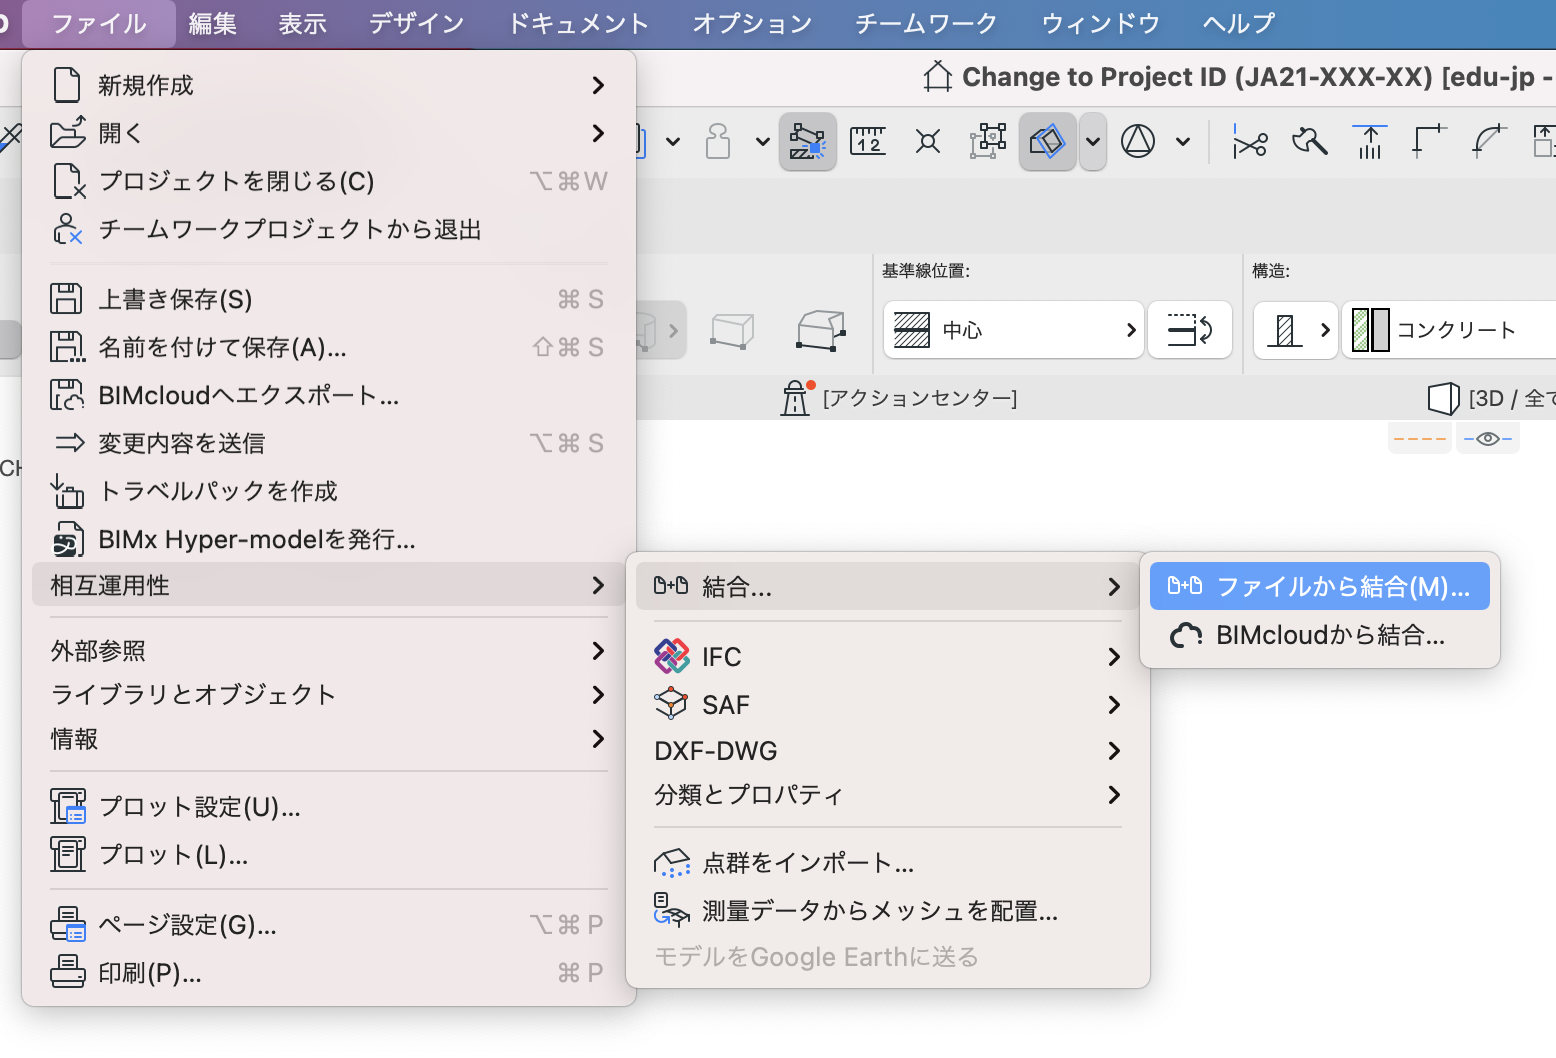The height and width of the screenshot is (1058, 1556).
Task: Open the IFC submenu
Action: point(887,657)
